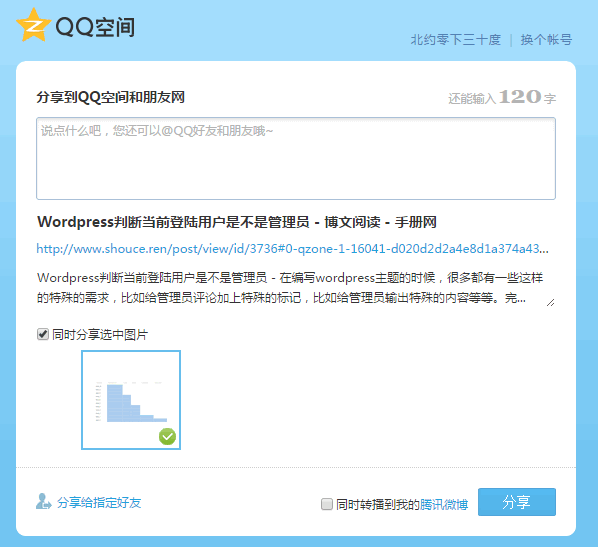Toggle the 同时分享选中图片 checkbox
This screenshot has width=598, height=547.
pos(43,334)
